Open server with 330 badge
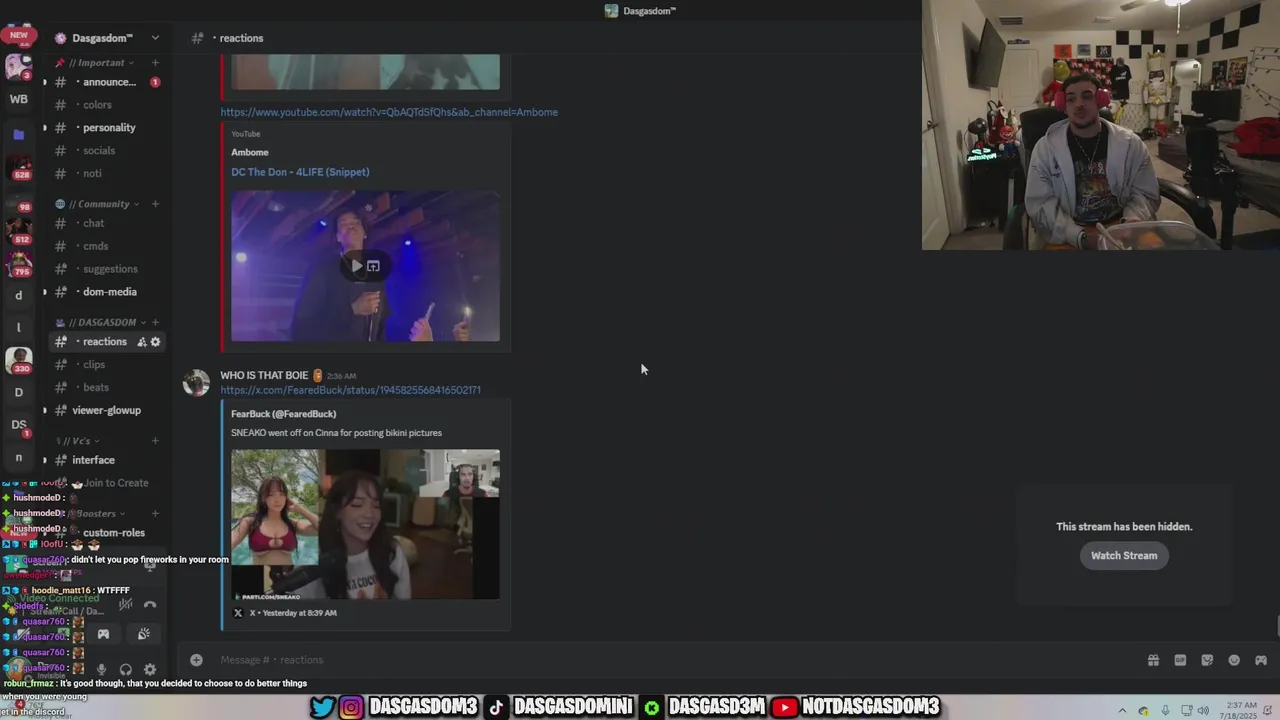Viewport: 1280px width, 720px height. click(x=18, y=359)
